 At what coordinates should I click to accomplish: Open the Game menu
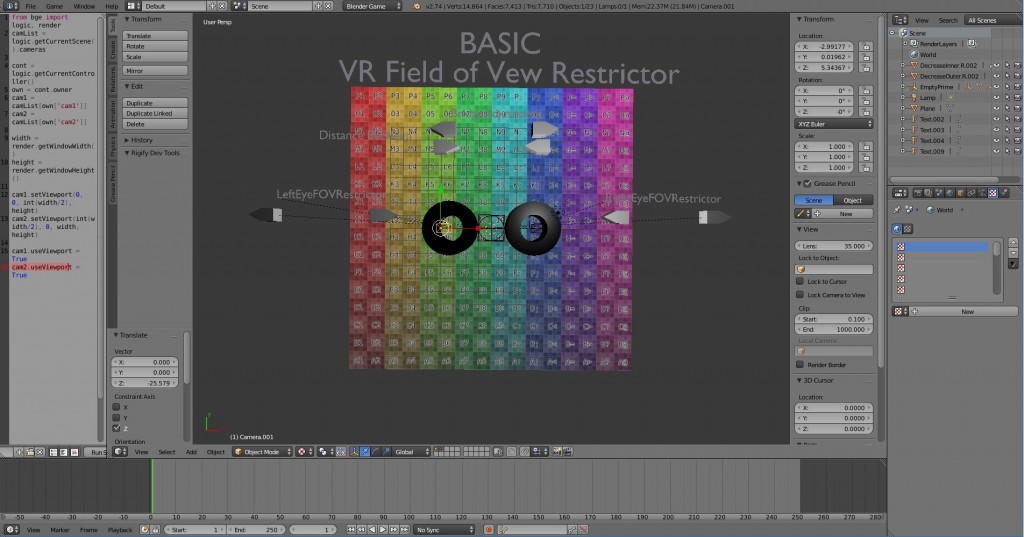(x=54, y=6)
